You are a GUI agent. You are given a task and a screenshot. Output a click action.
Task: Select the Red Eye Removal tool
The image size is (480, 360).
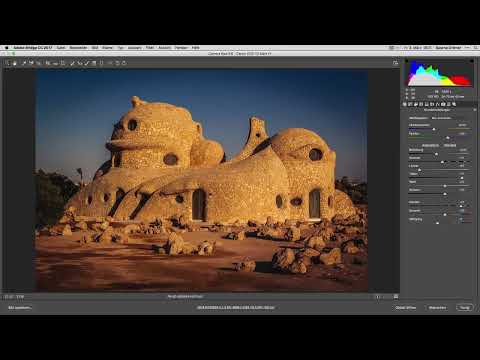79,63
